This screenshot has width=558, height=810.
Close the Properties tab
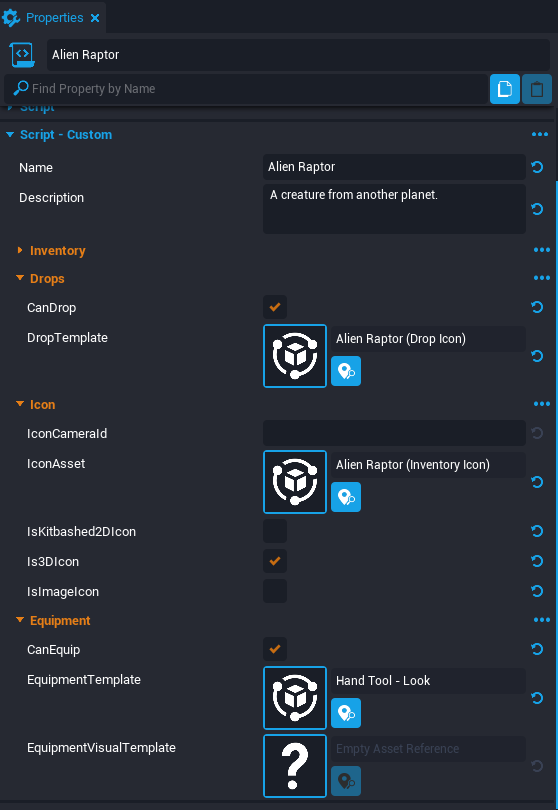point(95,18)
